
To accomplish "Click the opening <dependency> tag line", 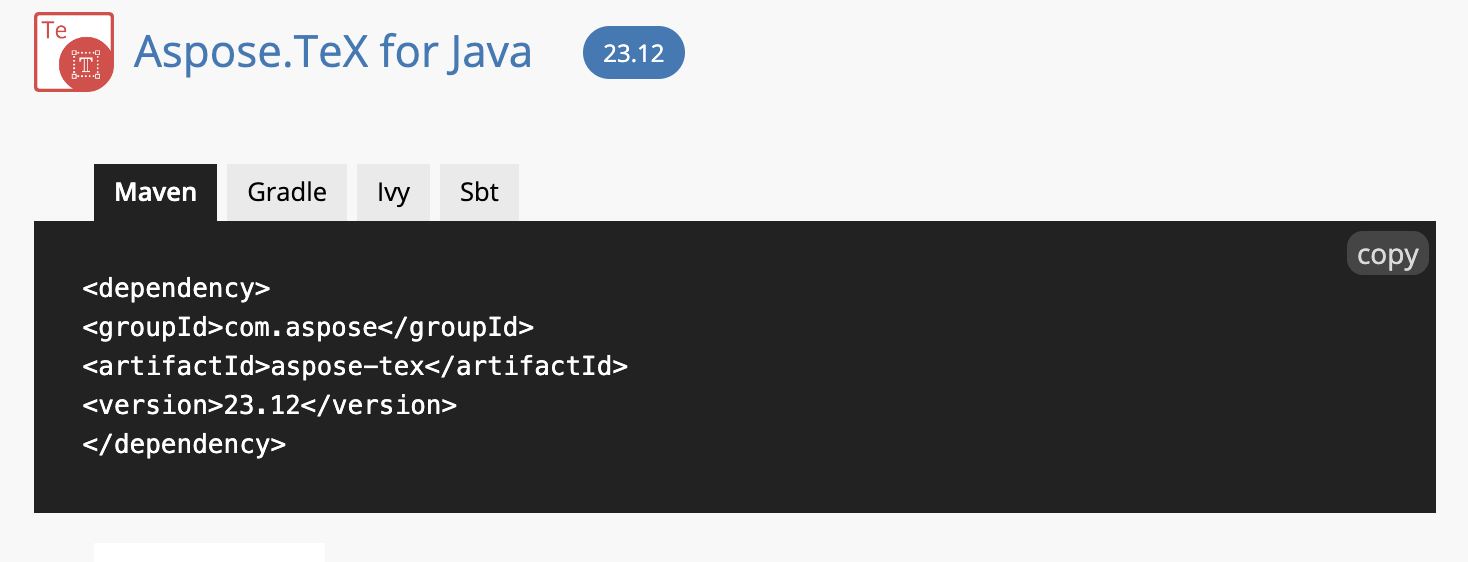I will pyautogui.click(x=176, y=288).
